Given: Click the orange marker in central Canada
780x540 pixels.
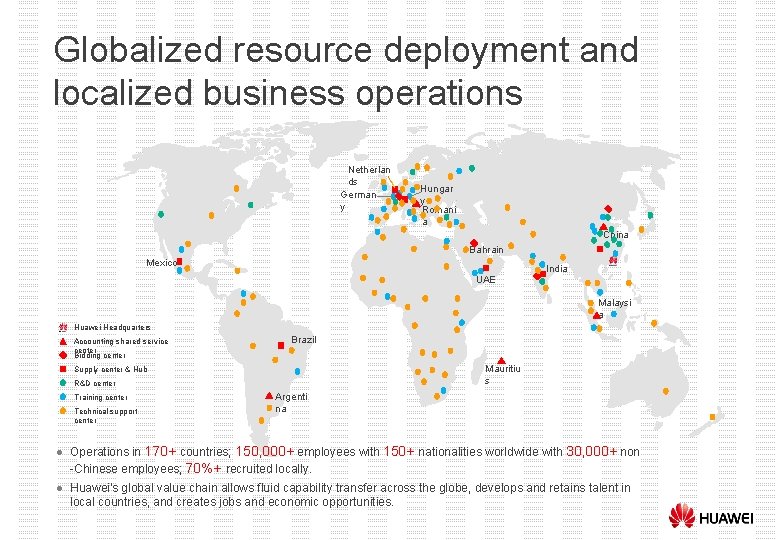Looking at the screenshot, I should point(237,188).
